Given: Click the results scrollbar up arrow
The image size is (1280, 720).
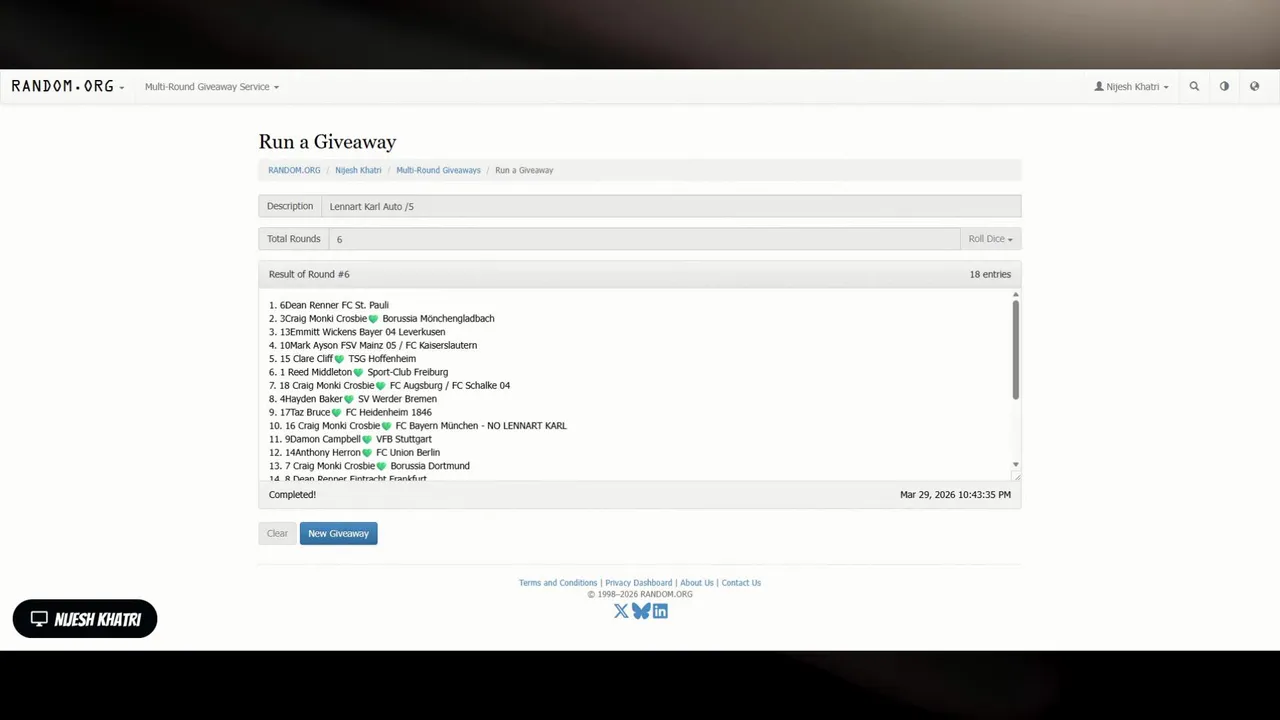Looking at the screenshot, I should point(1016,294).
